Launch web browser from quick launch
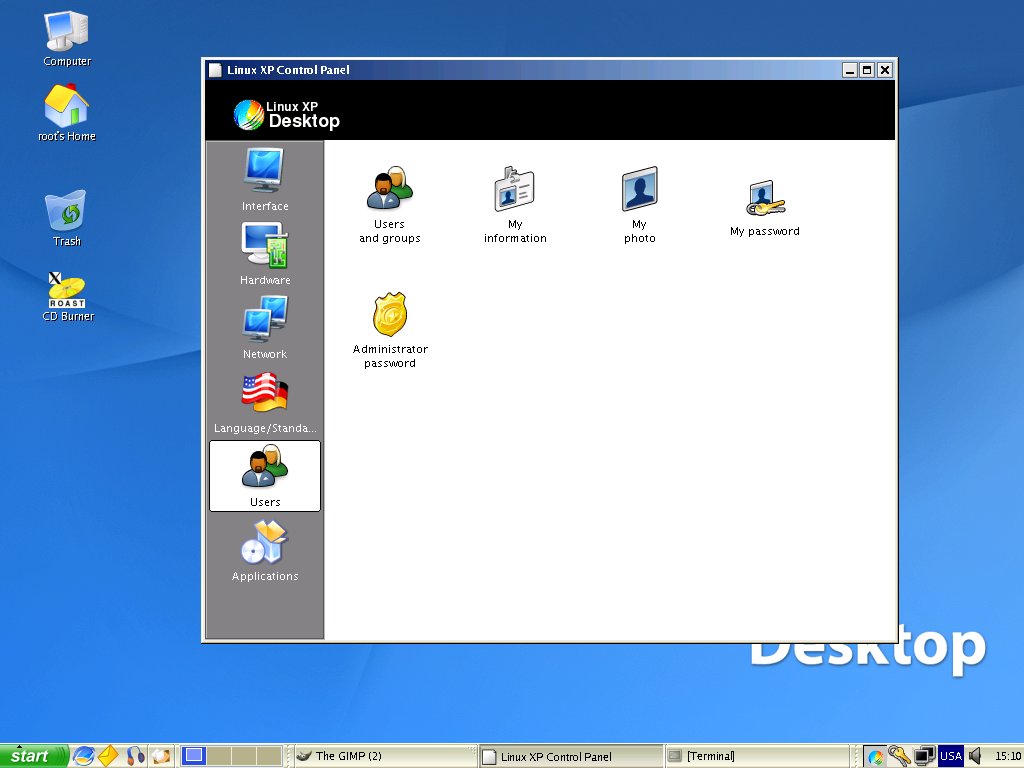 [84, 756]
